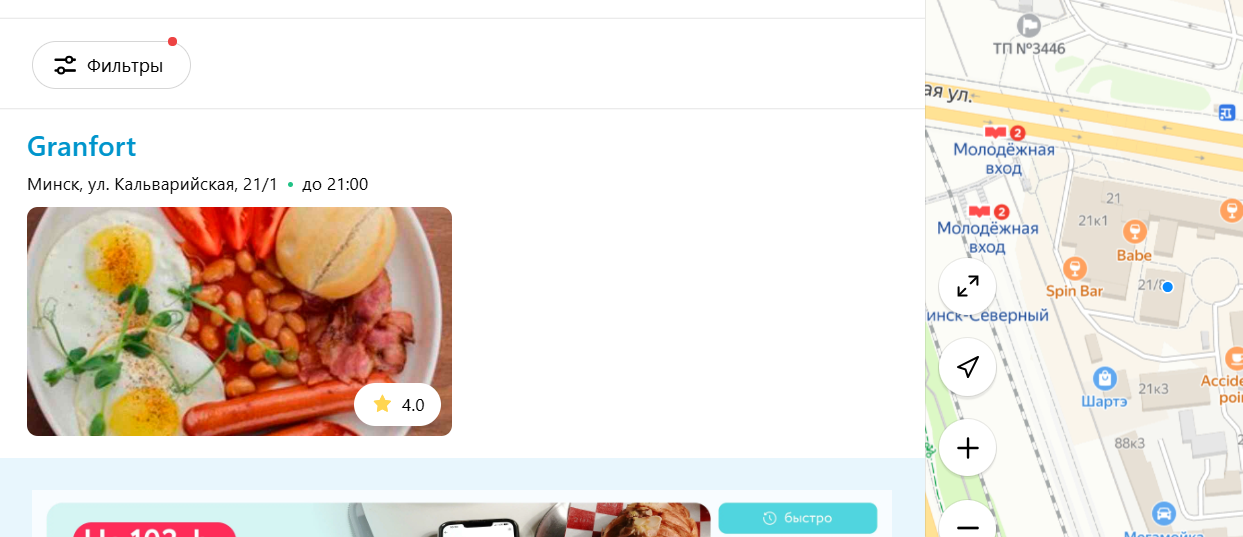1243x537 pixels.
Task: Click the sliders icon inside Фильтры
Action: tap(65, 66)
